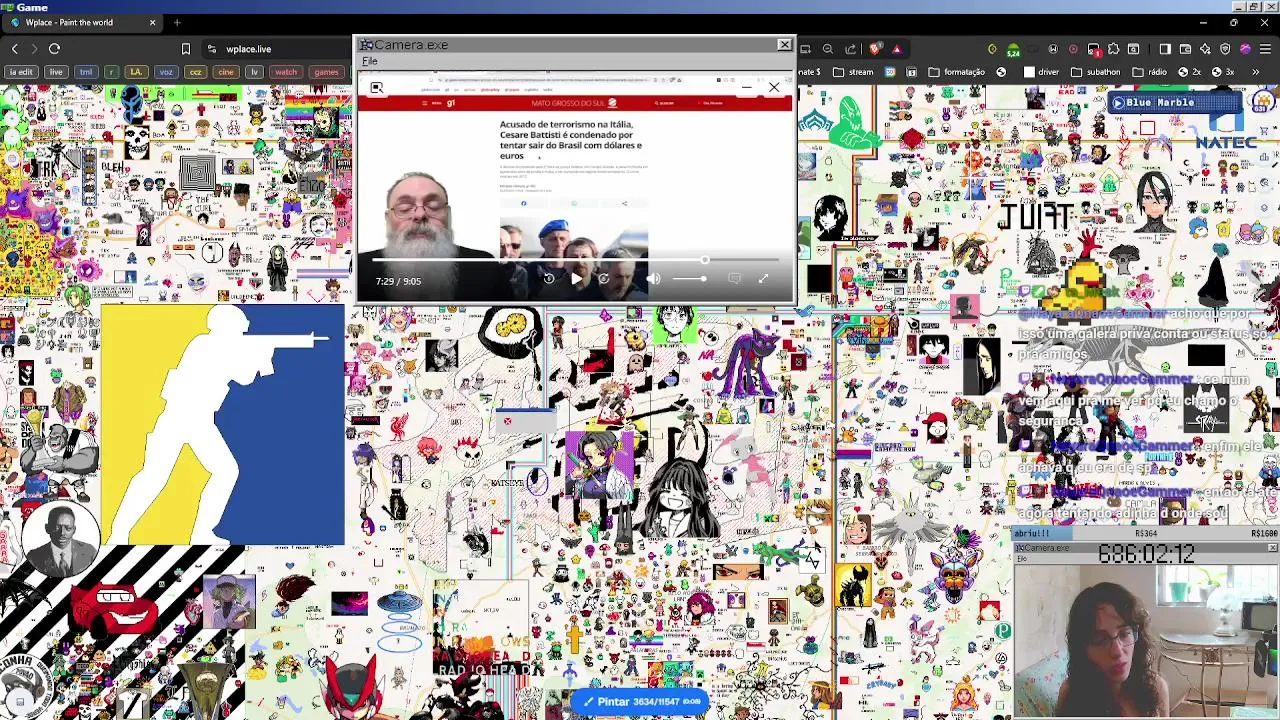Open File menu in top Camera.exe window
The height and width of the screenshot is (720, 1280).
pyautogui.click(x=370, y=61)
